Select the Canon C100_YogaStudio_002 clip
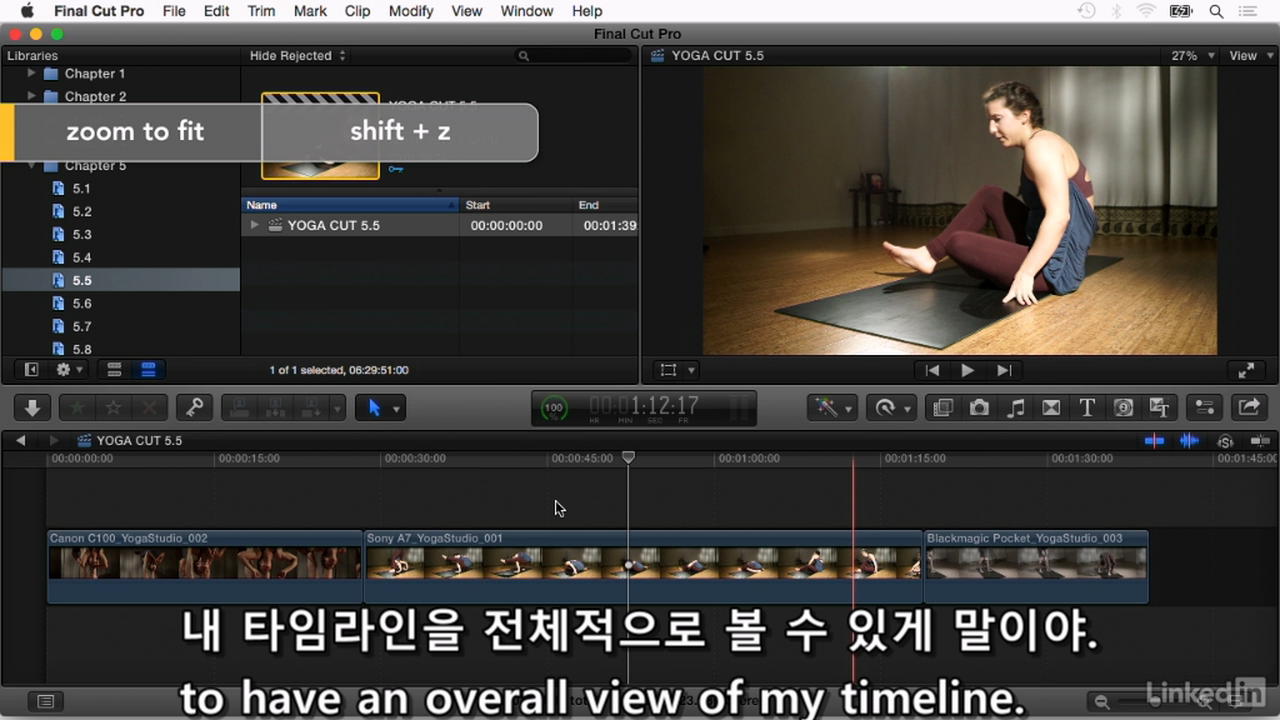This screenshot has height=720, width=1280. click(205, 566)
